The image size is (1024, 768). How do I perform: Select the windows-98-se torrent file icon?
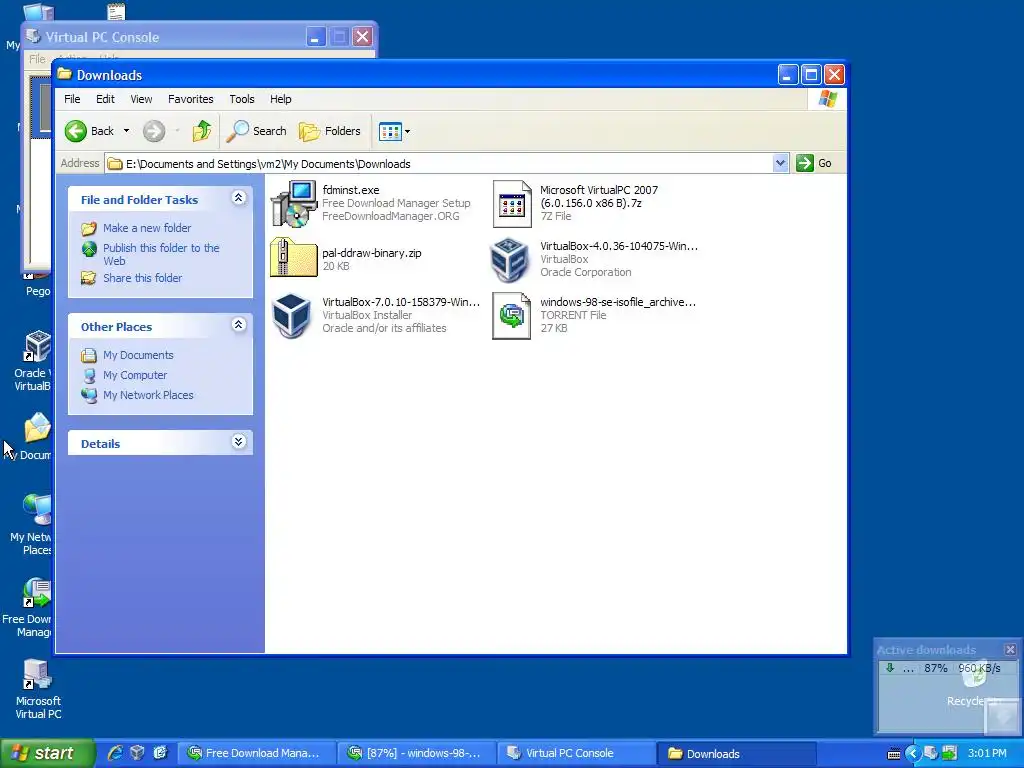[x=511, y=316]
